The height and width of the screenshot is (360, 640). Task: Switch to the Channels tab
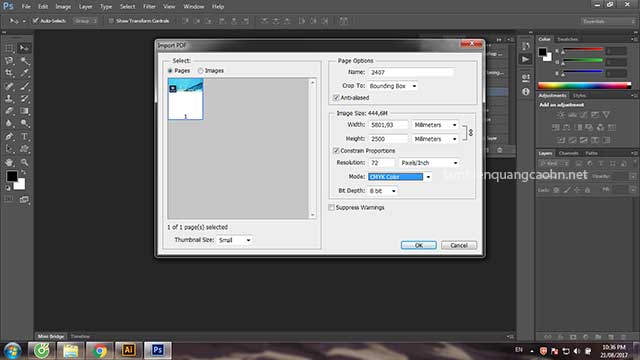tap(569, 153)
